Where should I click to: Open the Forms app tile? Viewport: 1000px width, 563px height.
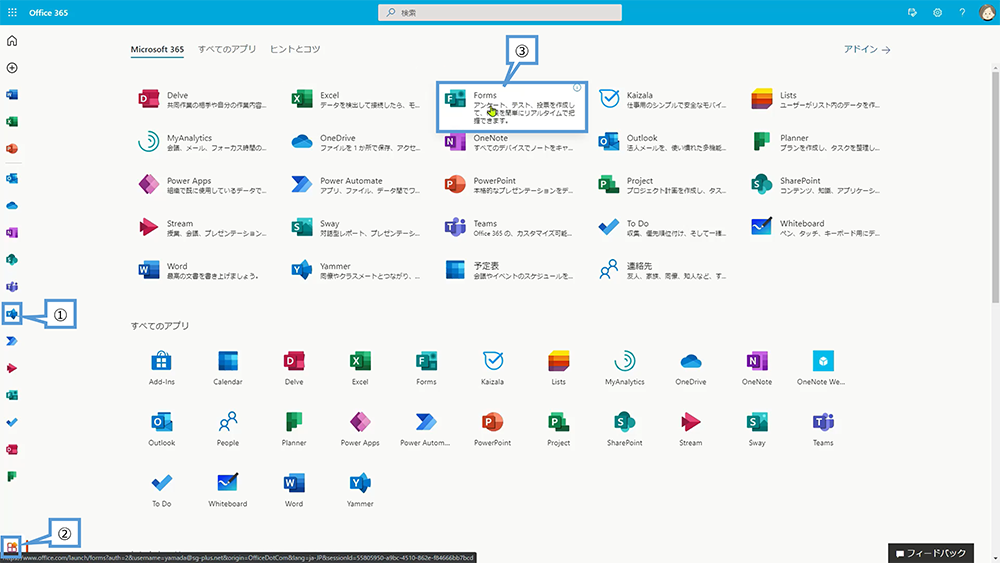coord(511,106)
